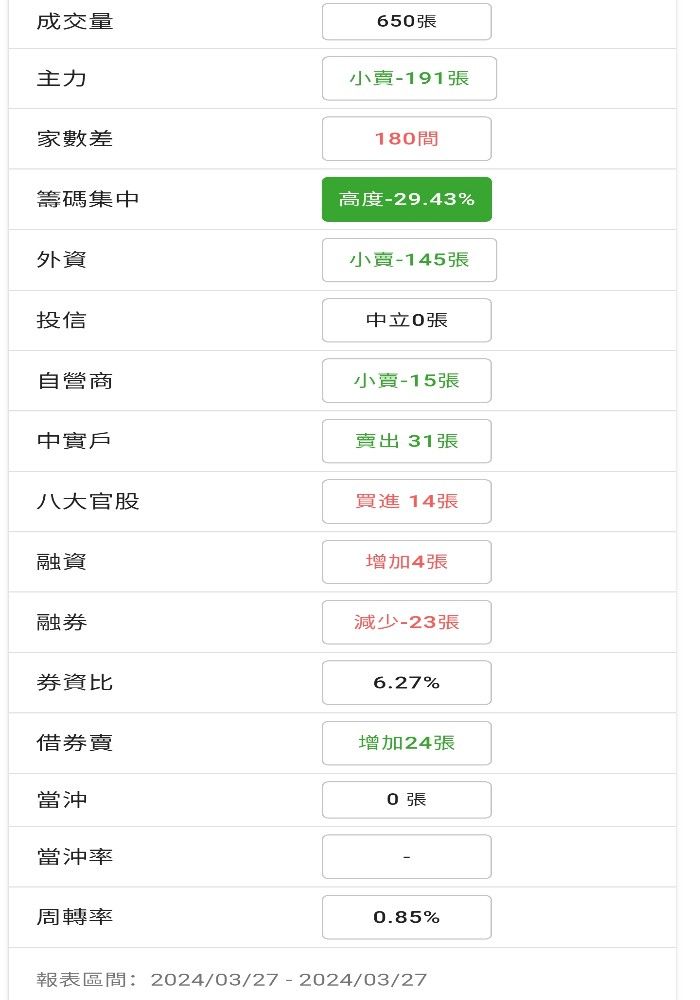700x1000 pixels.
Task: Select the 券資比 6.27% value box
Action: point(406,682)
